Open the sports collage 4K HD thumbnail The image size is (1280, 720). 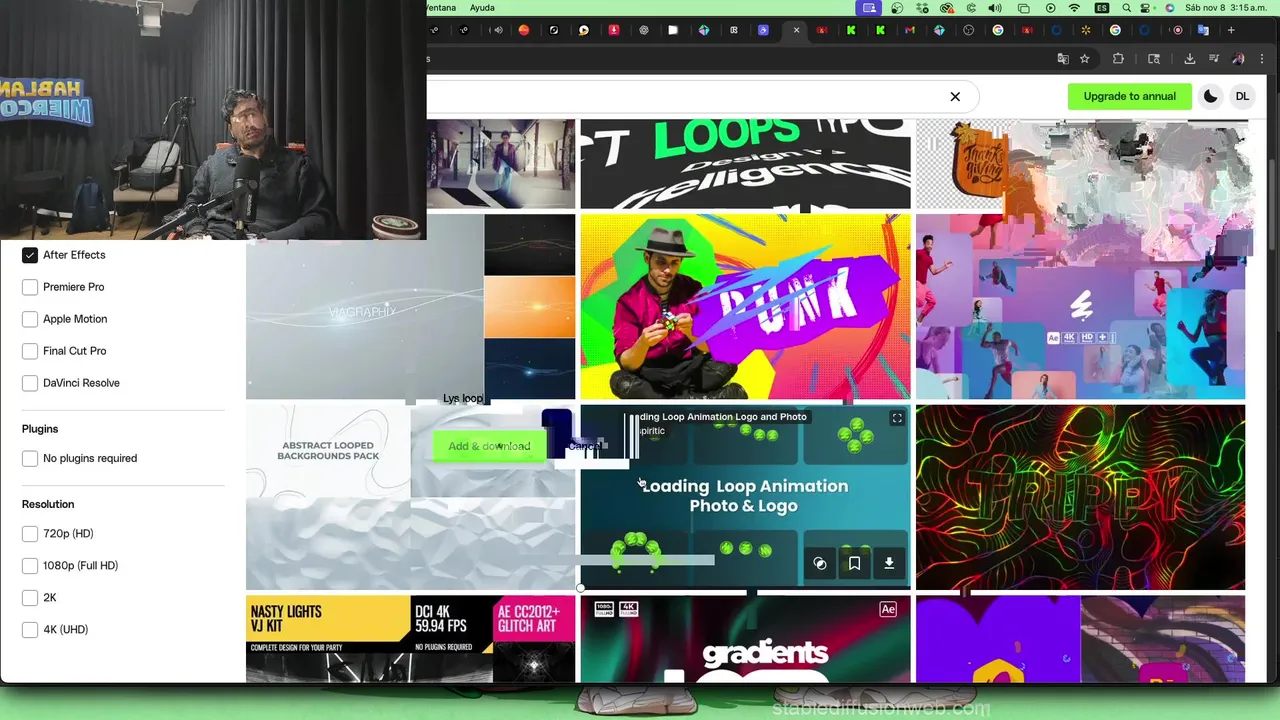tap(1080, 306)
